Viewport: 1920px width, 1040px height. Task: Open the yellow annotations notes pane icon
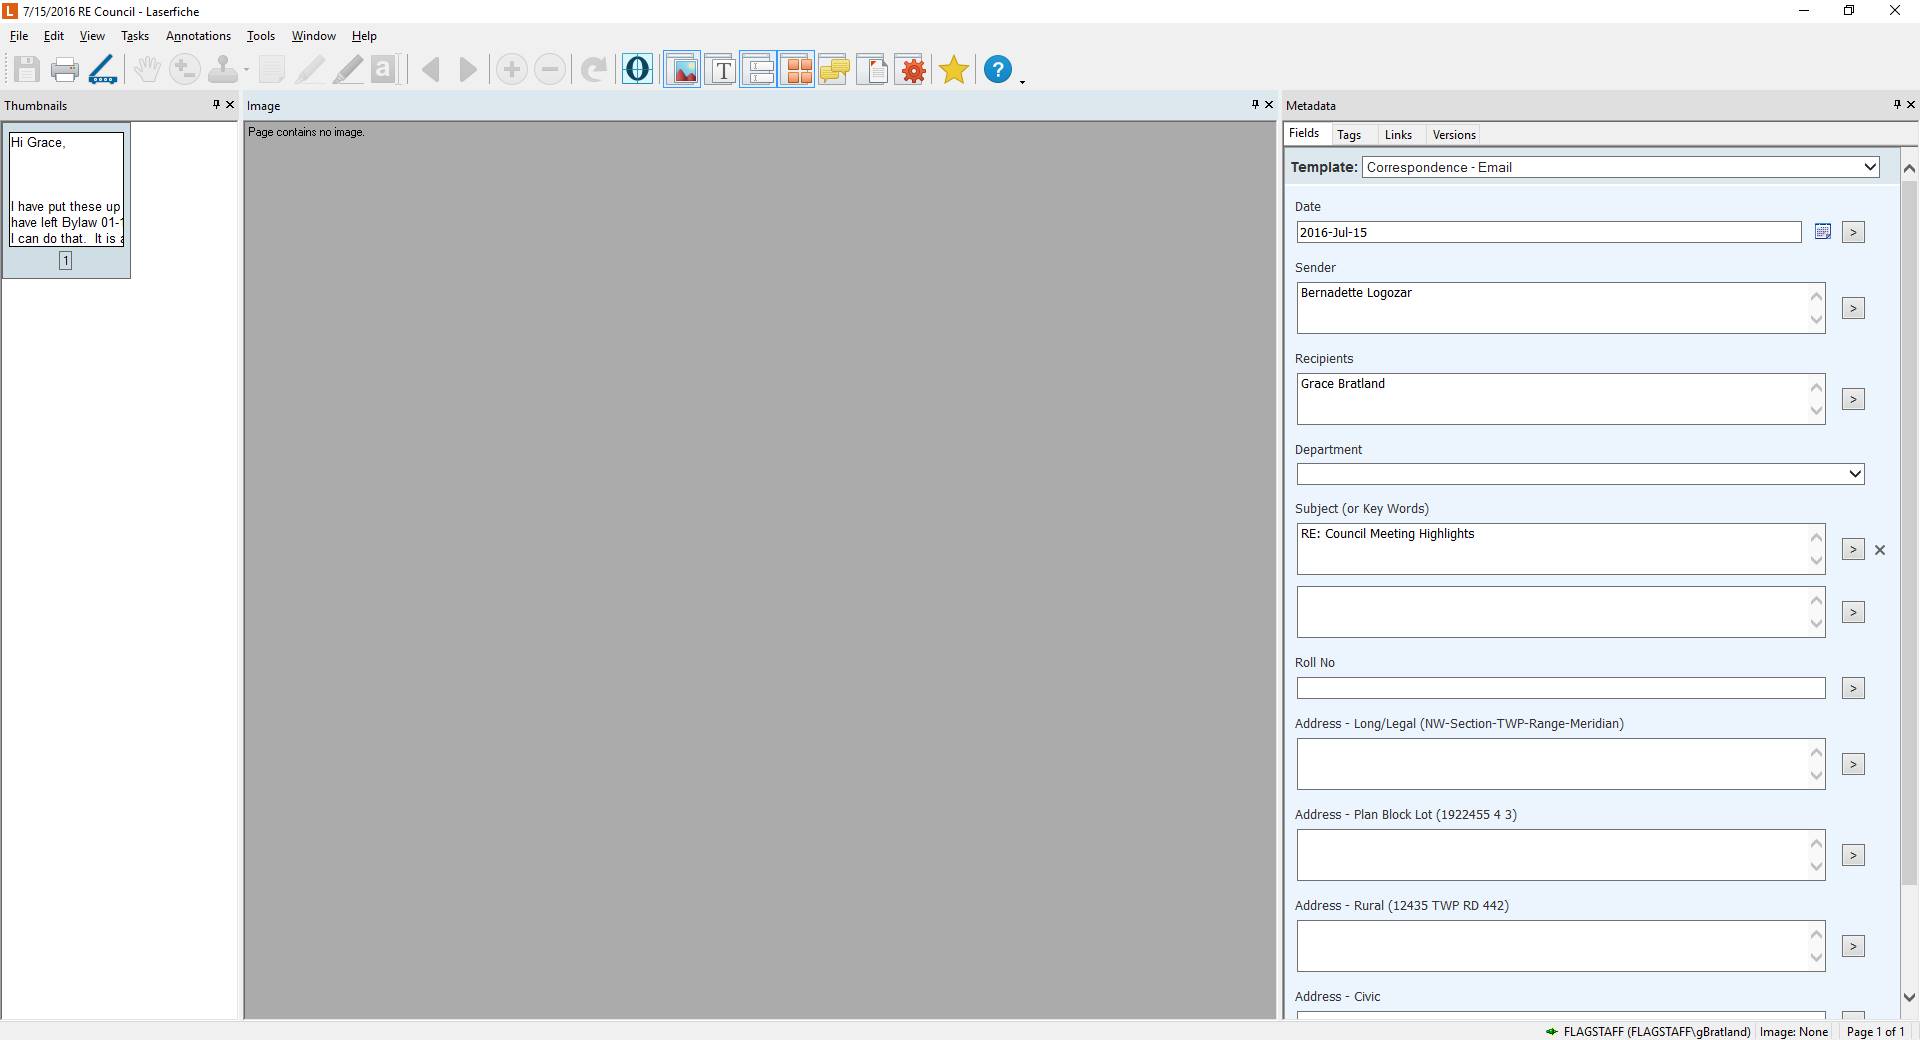pos(834,70)
